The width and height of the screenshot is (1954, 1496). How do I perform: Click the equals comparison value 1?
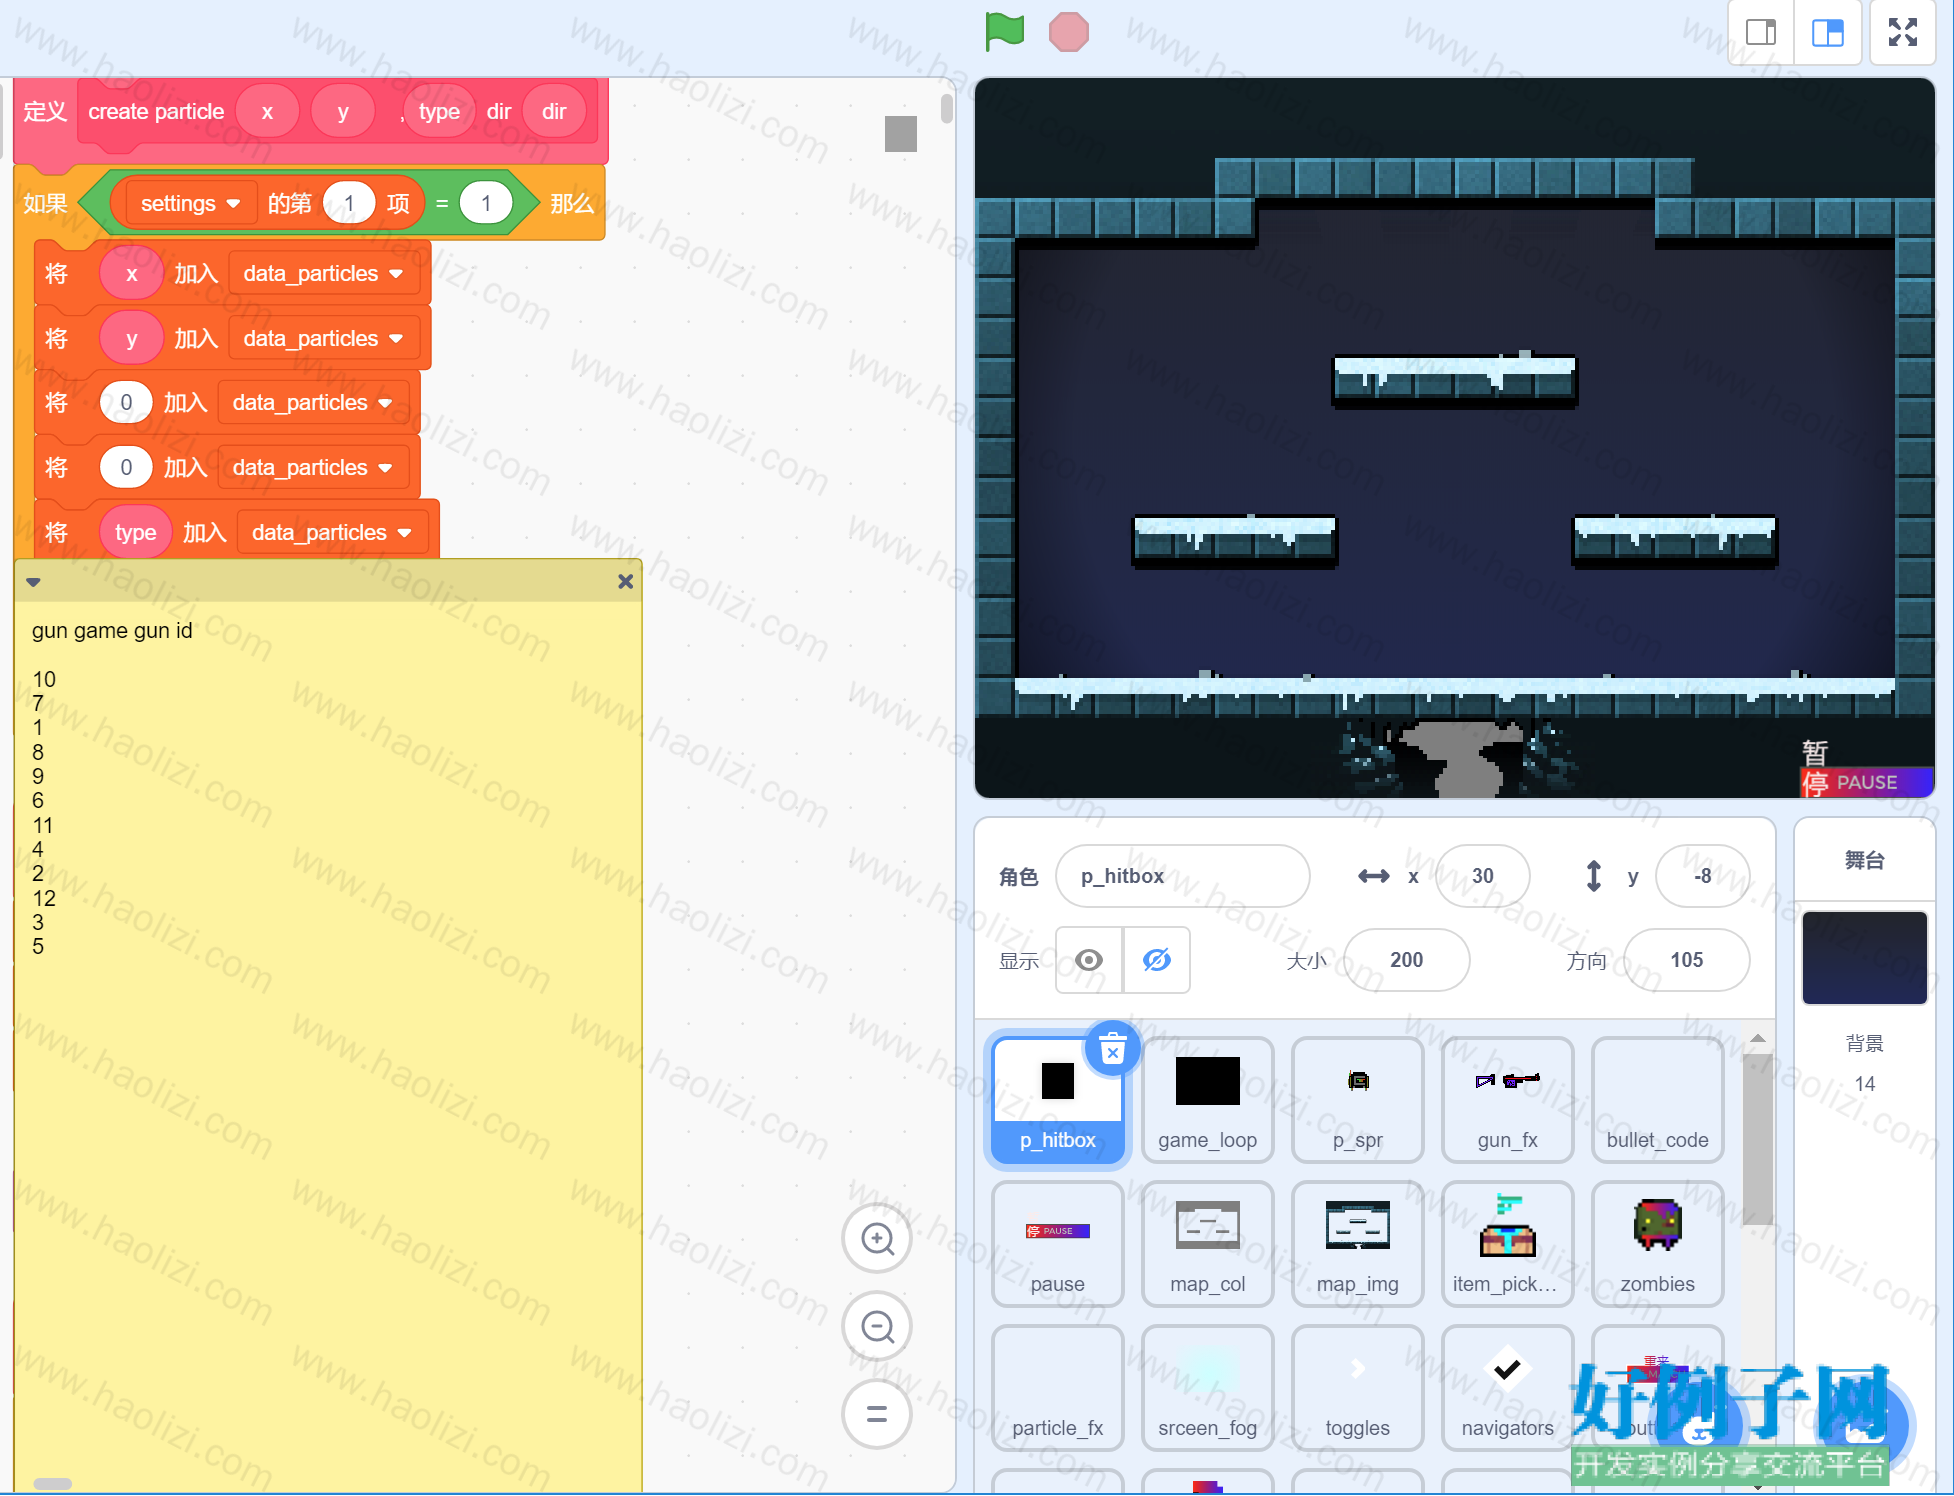tap(486, 203)
